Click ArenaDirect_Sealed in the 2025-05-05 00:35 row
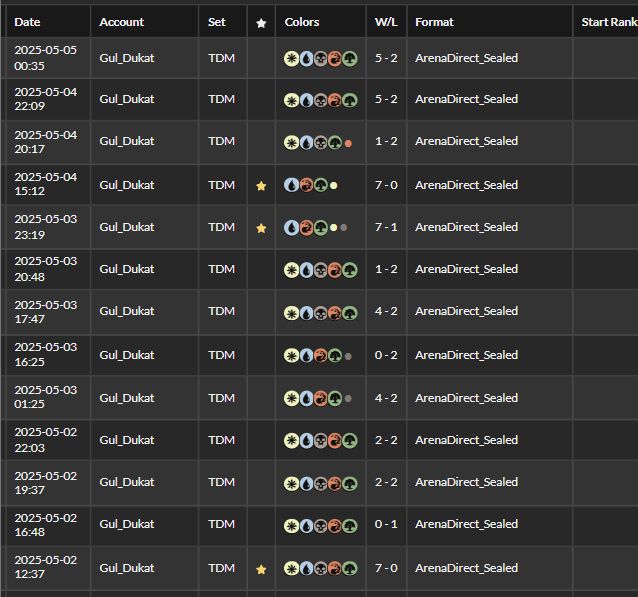This screenshot has width=638, height=597. click(466, 58)
